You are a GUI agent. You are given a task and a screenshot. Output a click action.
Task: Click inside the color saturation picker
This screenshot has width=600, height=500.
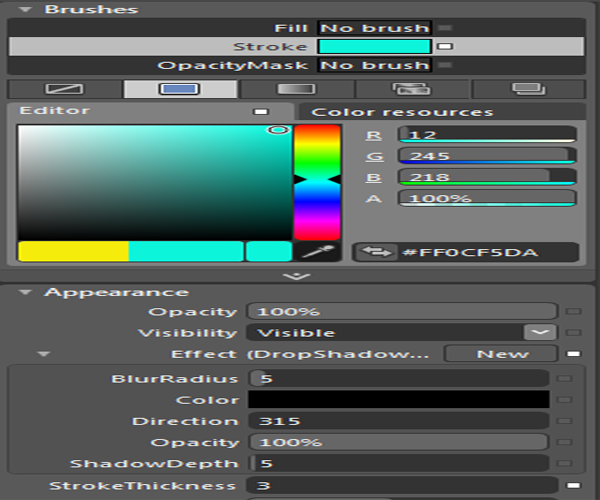pyautogui.click(x=155, y=182)
